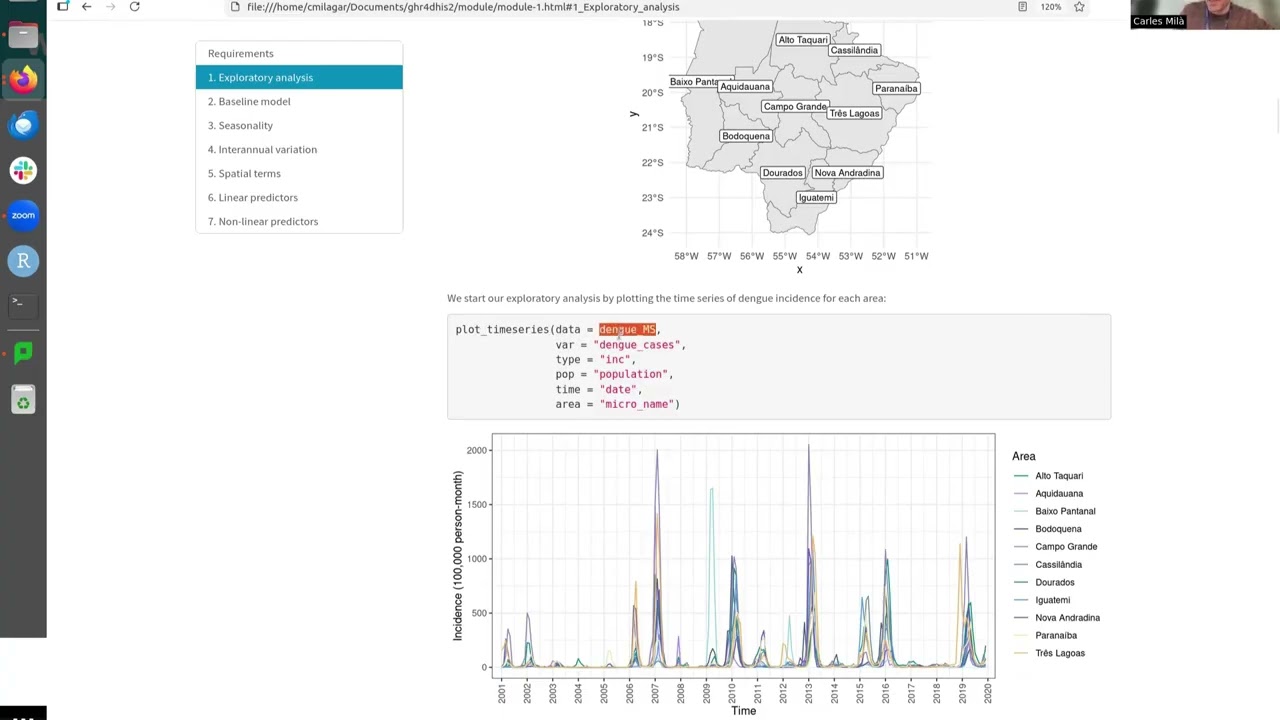Viewport: 1280px width, 720px height.
Task: Click the Time axis label under the chart
Action: pos(743,711)
